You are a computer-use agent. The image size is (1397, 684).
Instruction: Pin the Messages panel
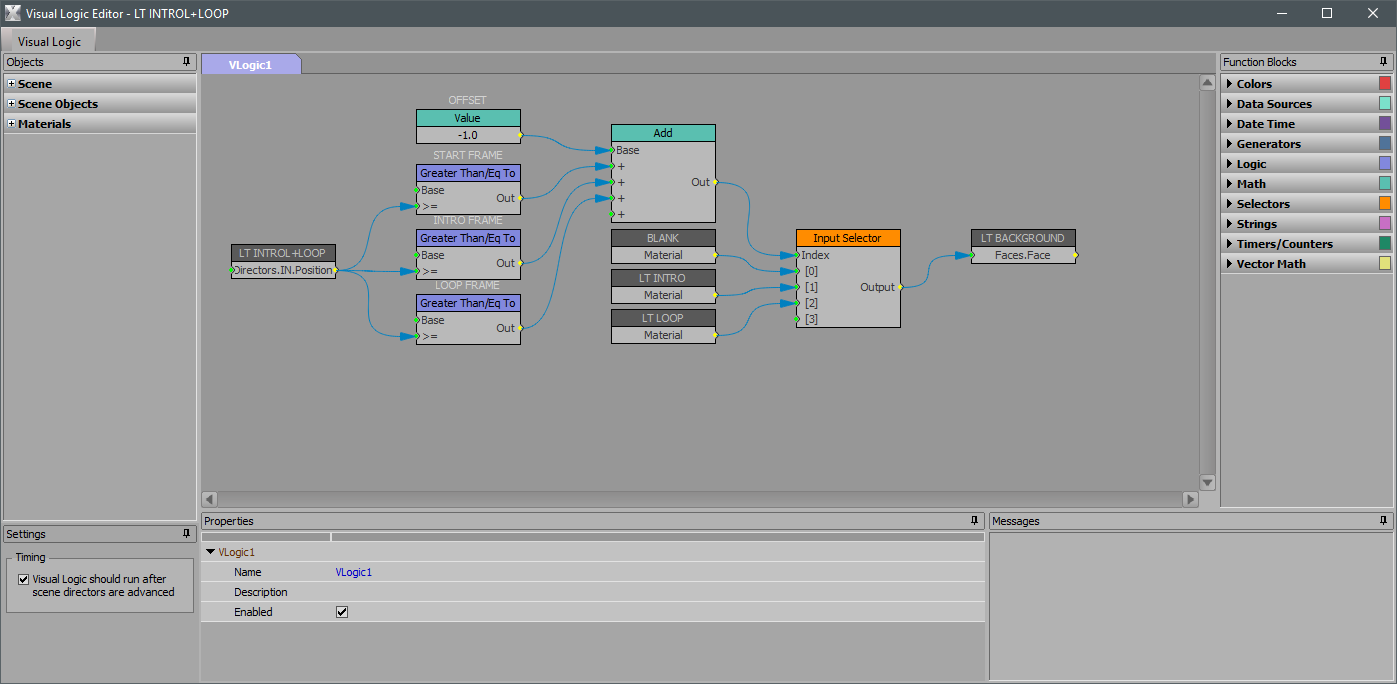pyautogui.click(x=1384, y=521)
